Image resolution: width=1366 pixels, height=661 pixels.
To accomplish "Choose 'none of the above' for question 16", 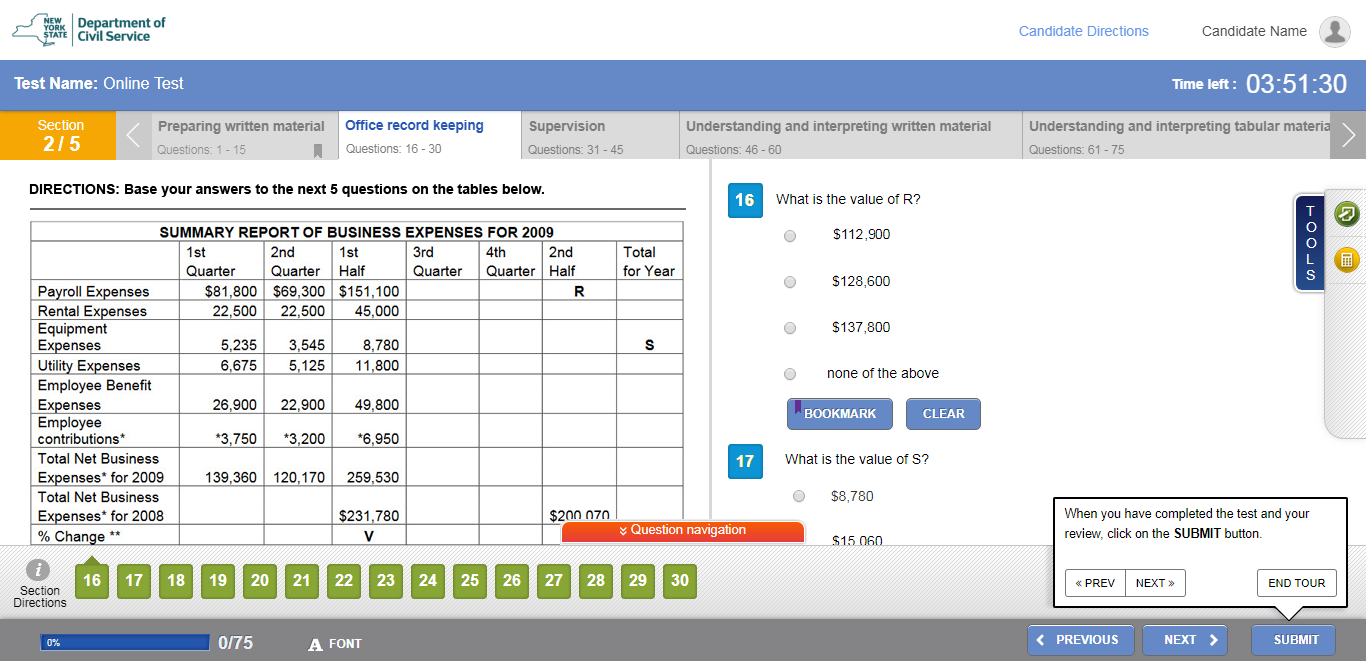I will click(x=790, y=374).
